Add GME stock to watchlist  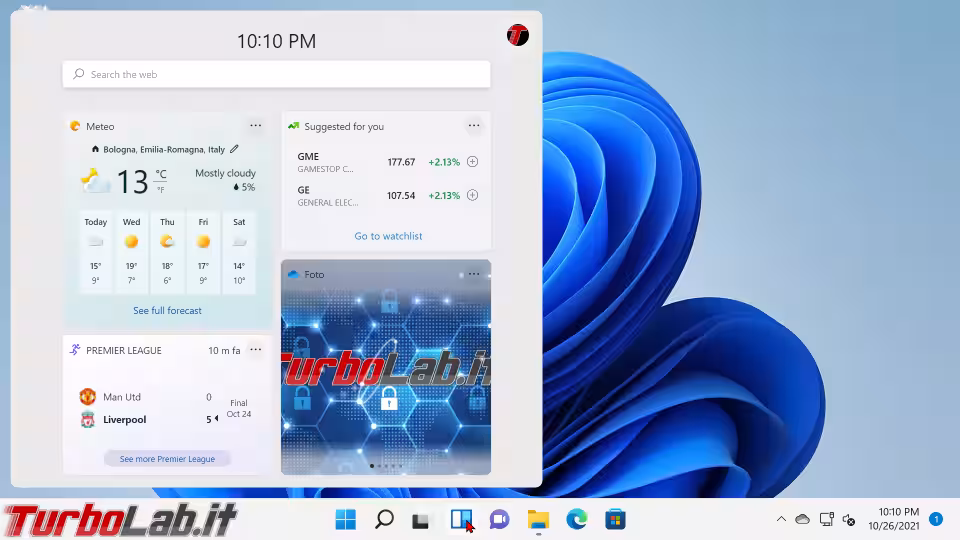[472, 162]
